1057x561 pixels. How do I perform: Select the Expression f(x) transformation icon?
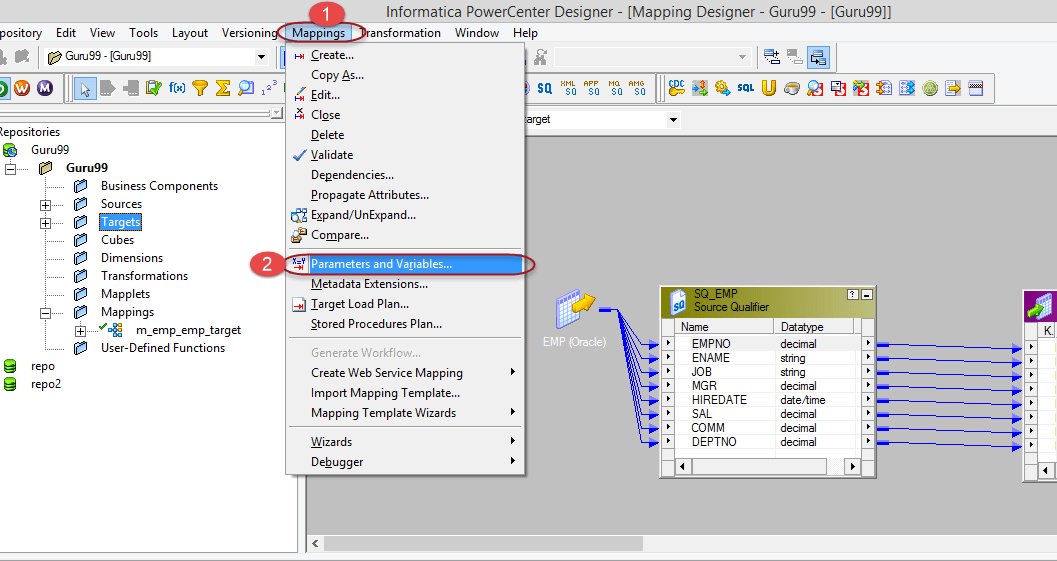click(x=177, y=88)
